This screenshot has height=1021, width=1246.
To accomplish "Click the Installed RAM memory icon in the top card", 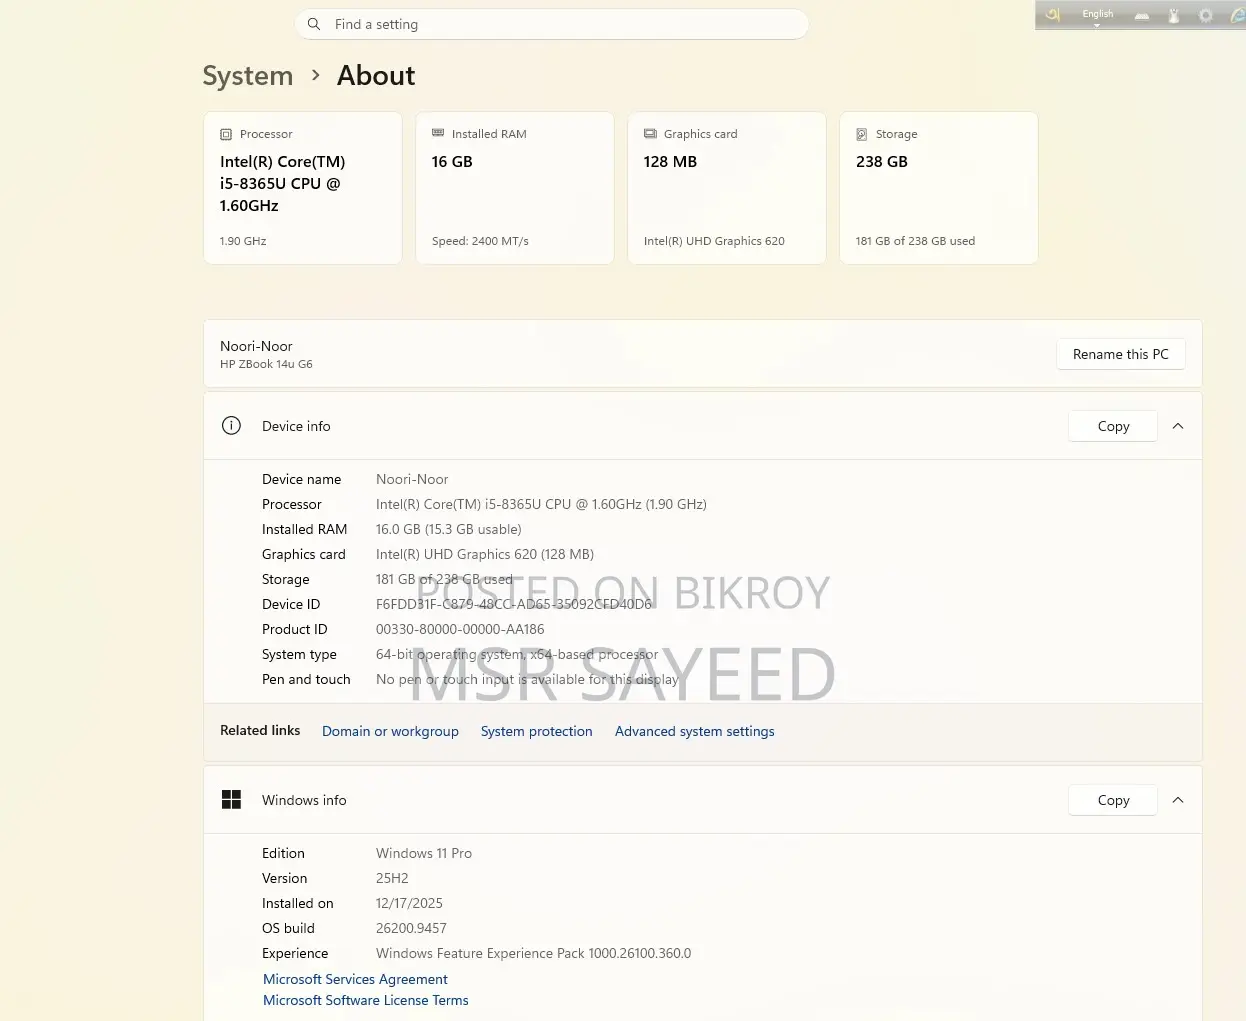I will click(x=438, y=133).
